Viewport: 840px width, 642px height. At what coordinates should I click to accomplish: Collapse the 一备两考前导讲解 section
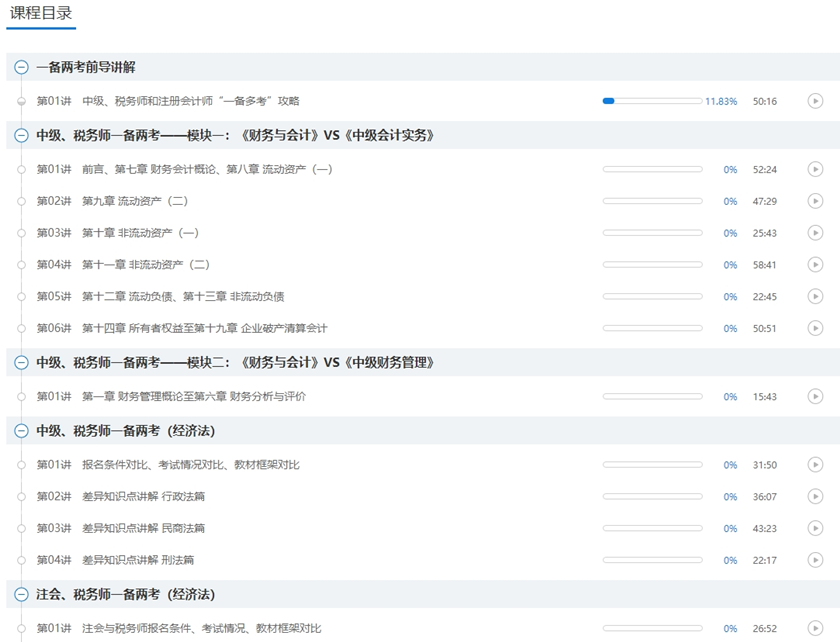tap(21, 67)
